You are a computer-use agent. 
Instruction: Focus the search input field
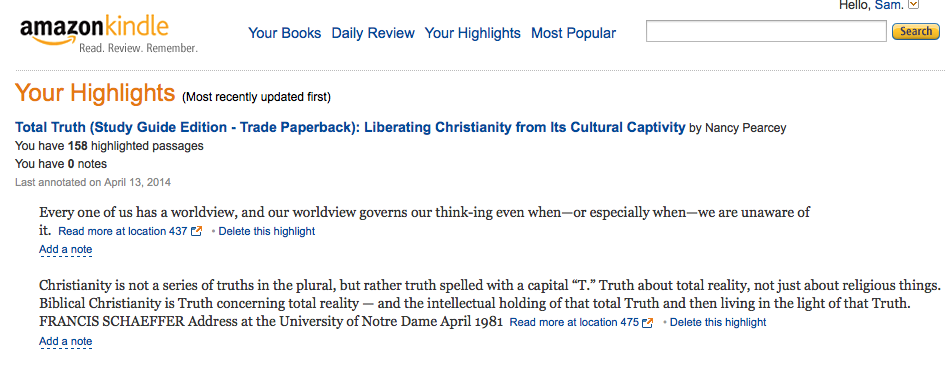(x=766, y=32)
